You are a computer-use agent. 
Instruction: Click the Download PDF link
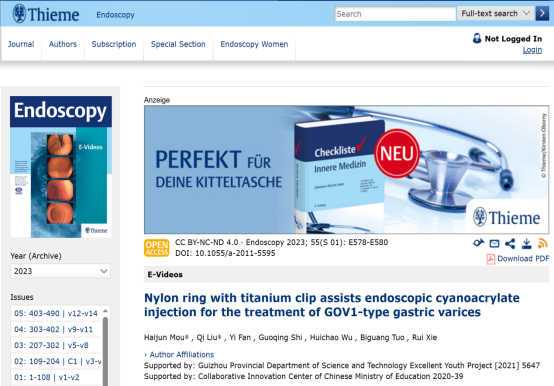(523, 259)
